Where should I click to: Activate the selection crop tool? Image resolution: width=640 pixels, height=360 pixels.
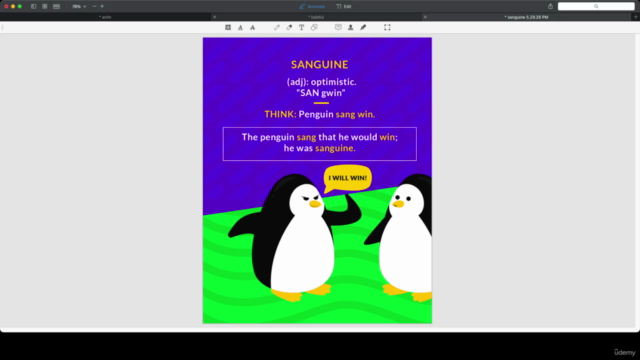387,27
